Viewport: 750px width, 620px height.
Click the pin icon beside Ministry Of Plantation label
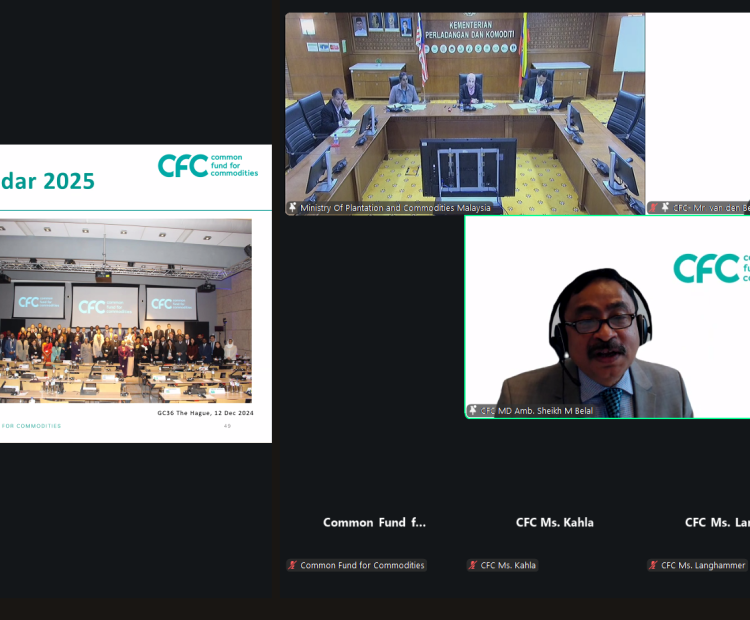coord(293,208)
